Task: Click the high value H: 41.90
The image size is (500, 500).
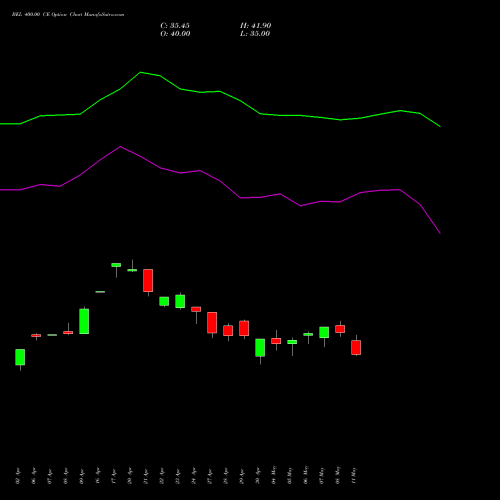Action: click(256, 26)
